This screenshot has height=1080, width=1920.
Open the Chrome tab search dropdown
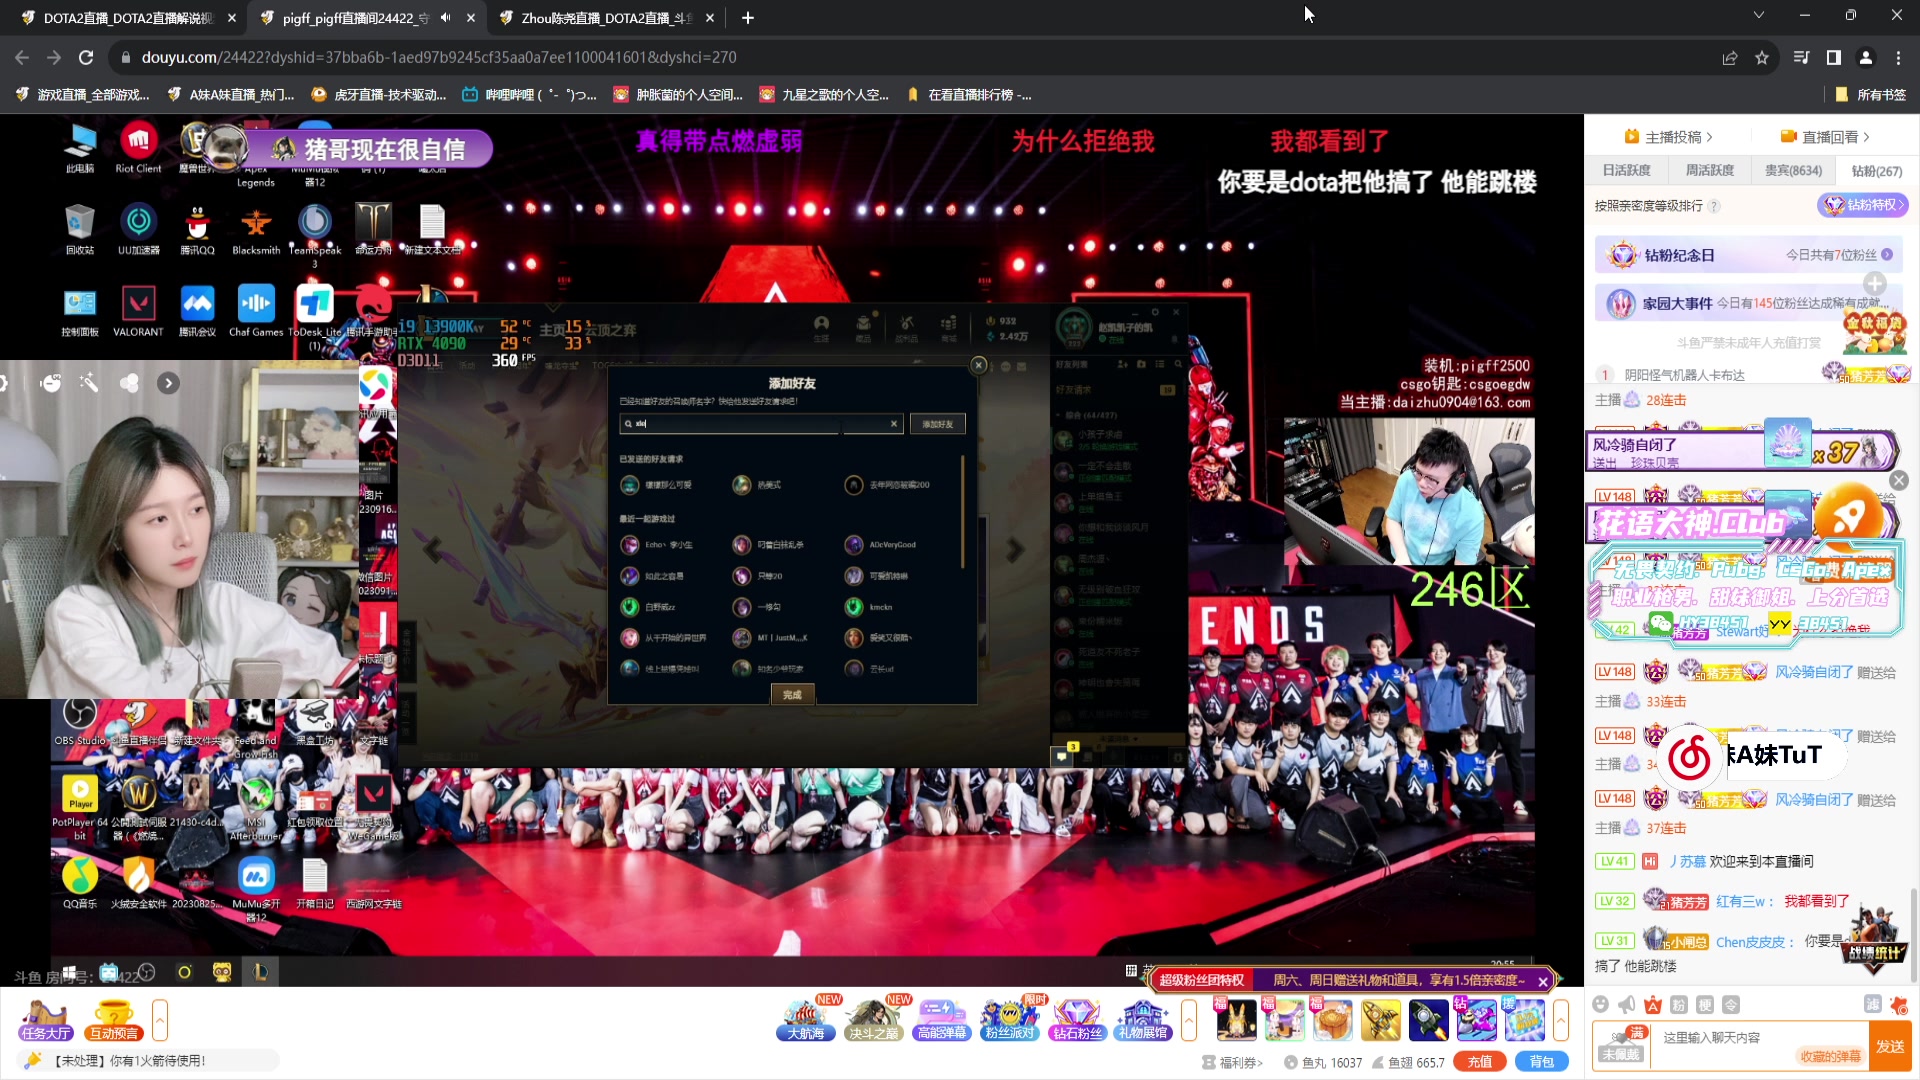click(1759, 15)
